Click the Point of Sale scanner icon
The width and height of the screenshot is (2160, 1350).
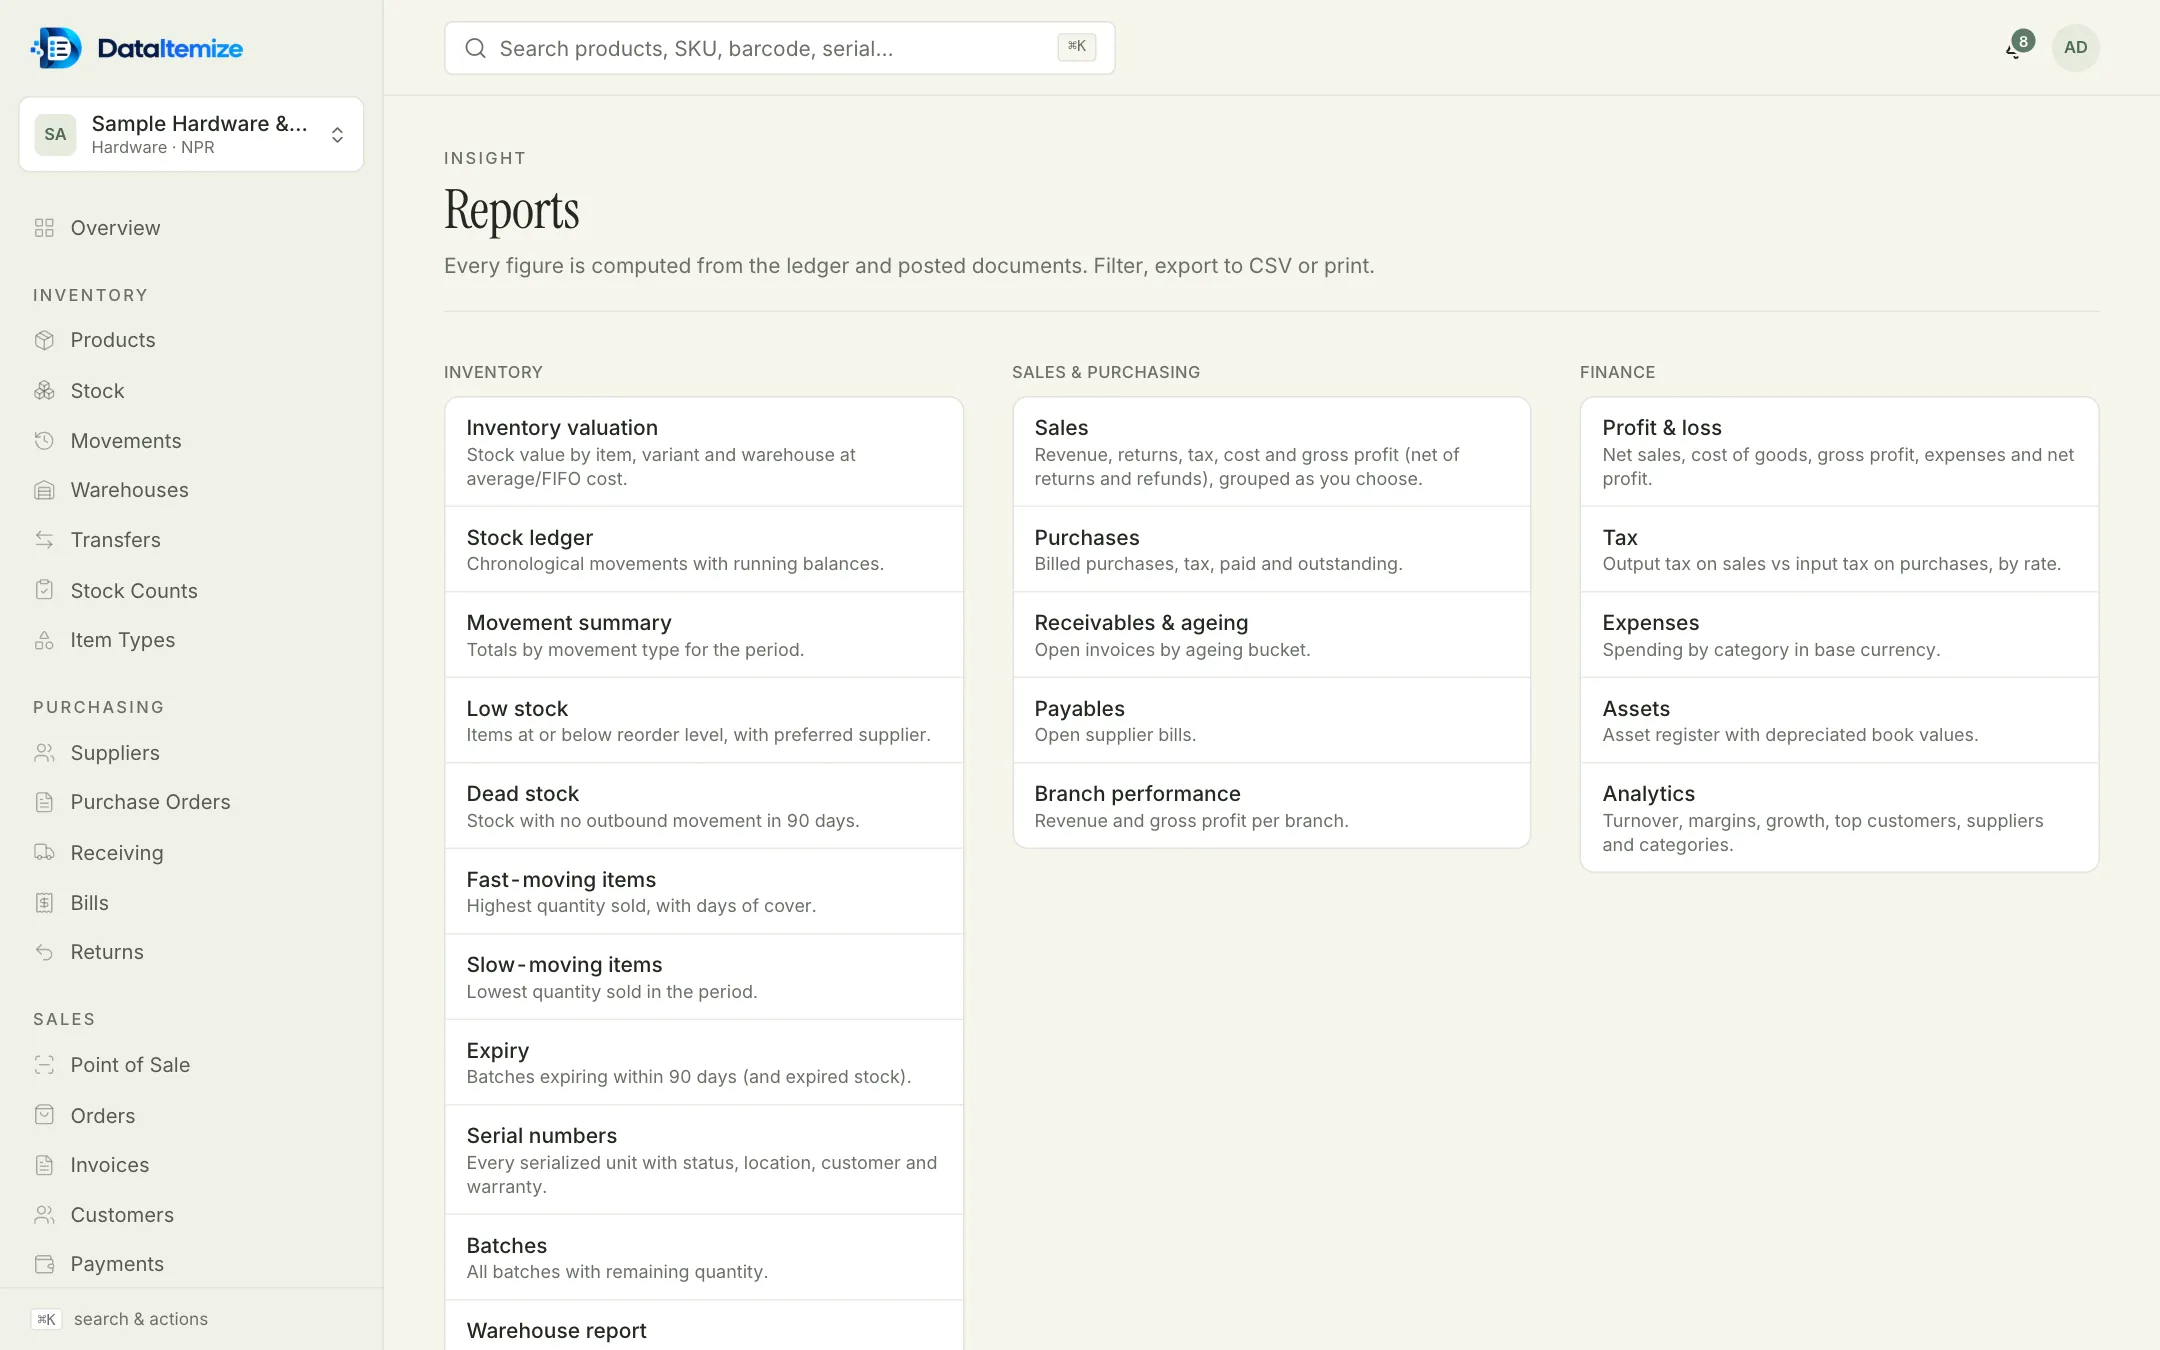tap(44, 1065)
